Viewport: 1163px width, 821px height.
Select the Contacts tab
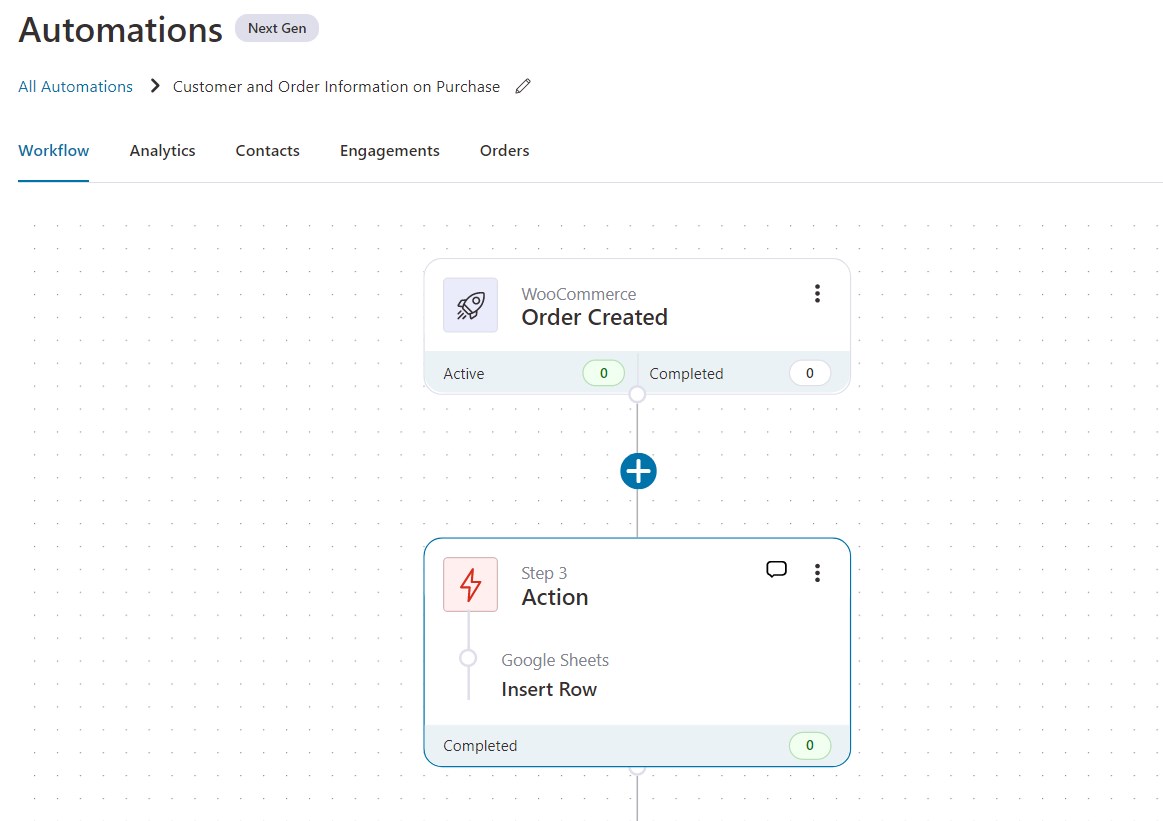pyautogui.click(x=267, y=150)
